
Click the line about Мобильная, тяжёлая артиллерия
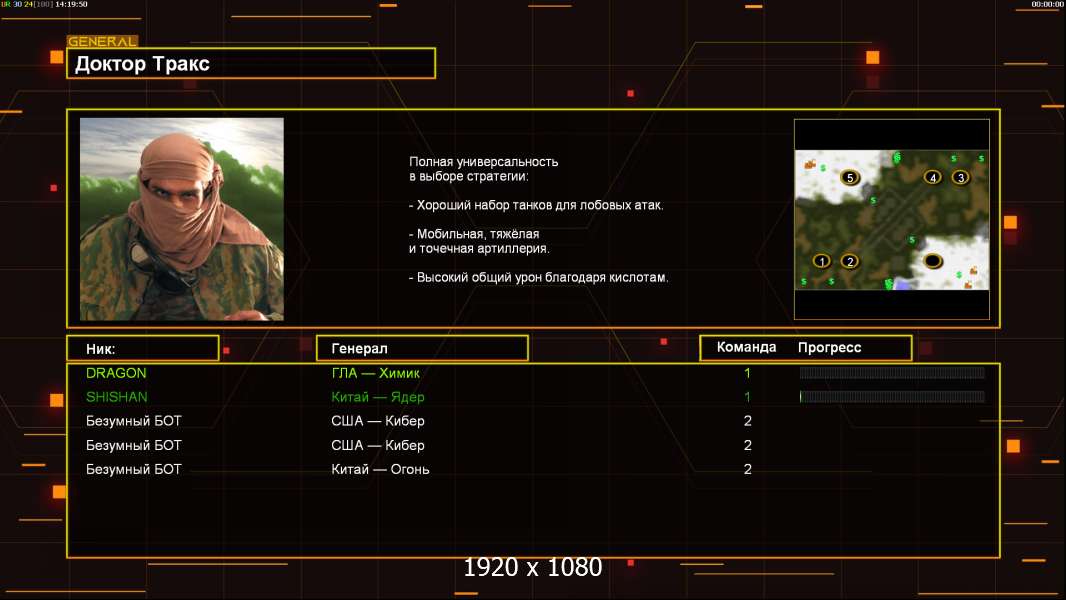pyautogui.click(x=479, y=241)
